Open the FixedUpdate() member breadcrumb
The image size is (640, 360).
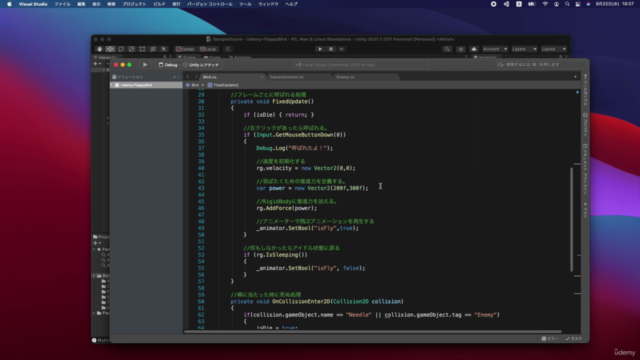click(223, 85)
